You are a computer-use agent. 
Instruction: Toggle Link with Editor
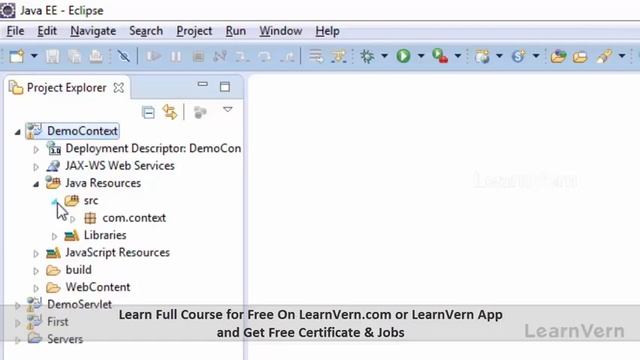click(170, 112)
